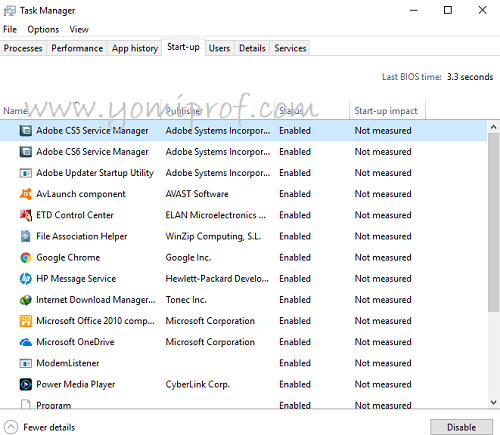
Task: Click the Adobe Updater Startup Utility icon
Action: (x=26, y=173)
